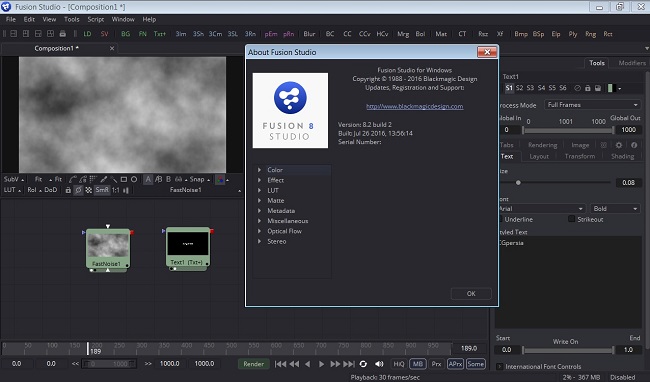Viewport: 650px width, 382px height.
Task: Add a Txt+ text tool
Action: (160, 34)
